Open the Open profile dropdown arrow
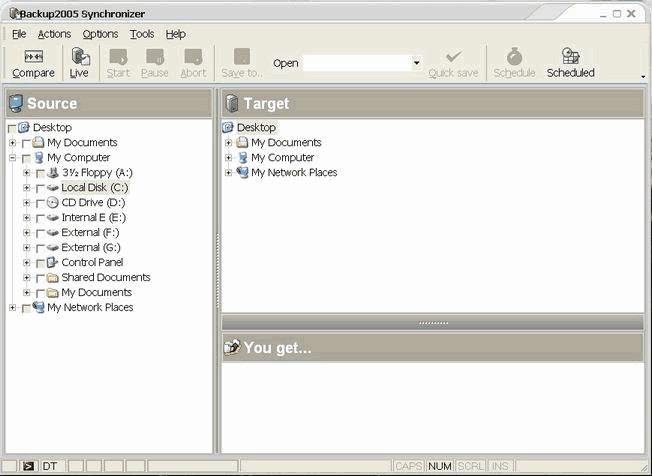This screenshot has height=476, width=652. (x=416, y=63)
